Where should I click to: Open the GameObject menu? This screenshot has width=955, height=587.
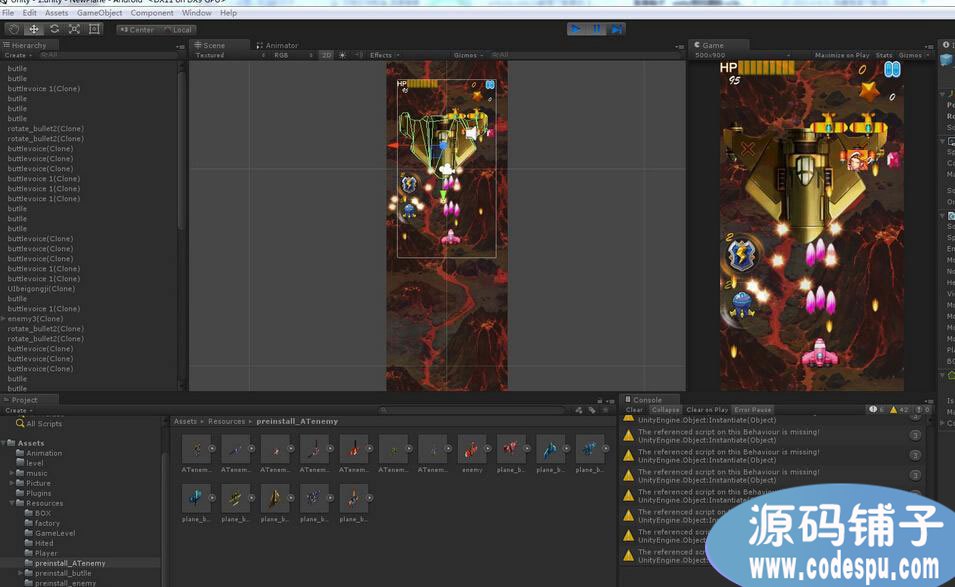(99, 13)
